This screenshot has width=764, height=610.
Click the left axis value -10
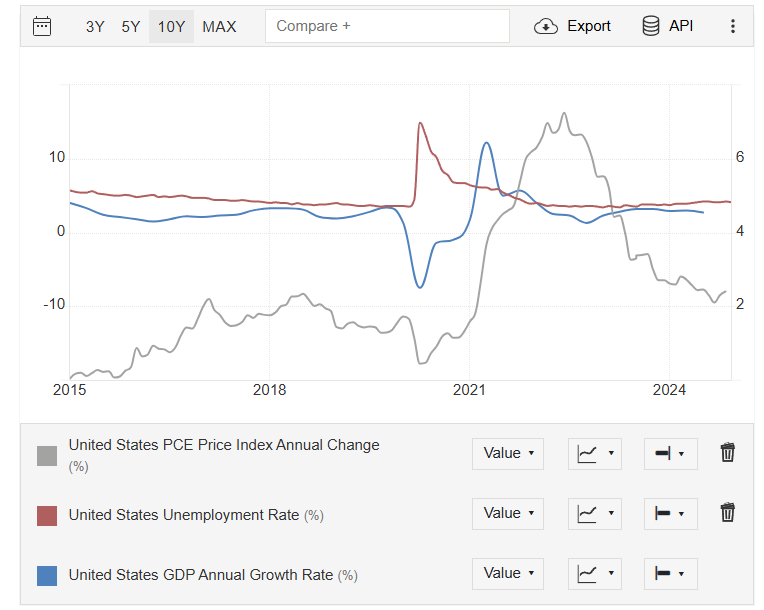(54, 305)
